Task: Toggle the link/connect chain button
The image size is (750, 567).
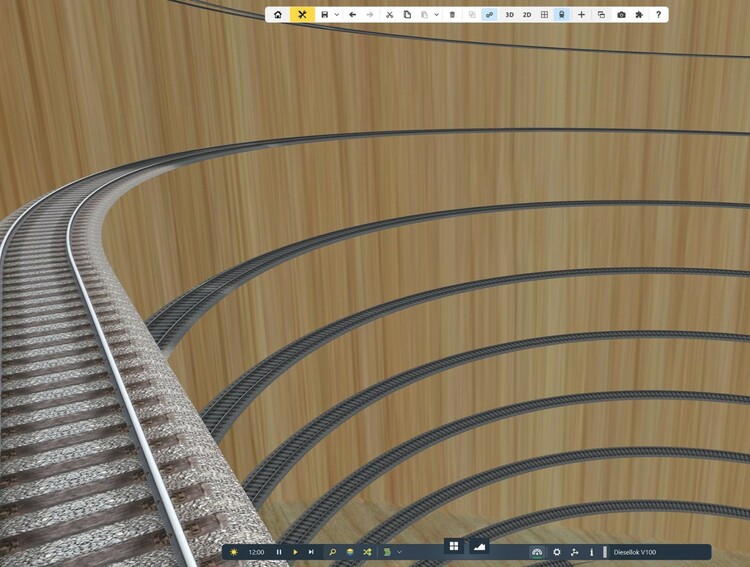Action: [x=489, y=15]
